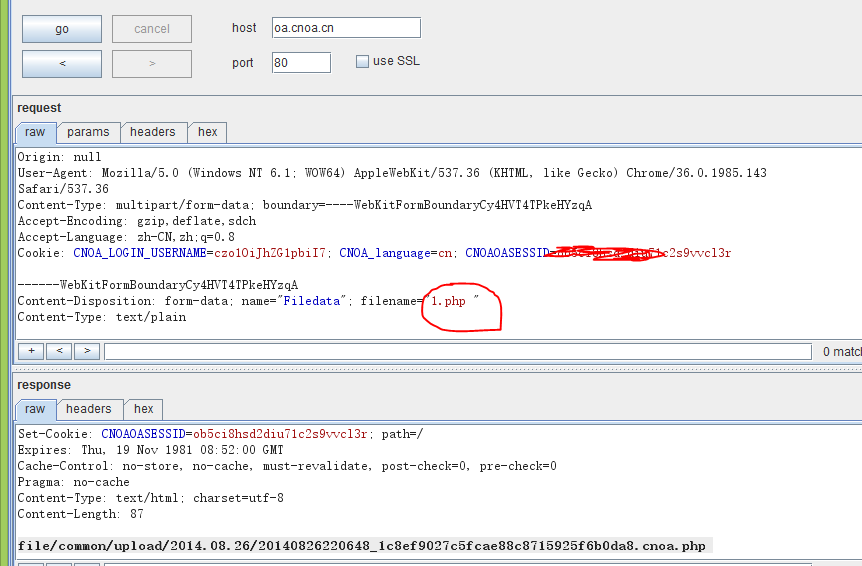Open the request headers tab
The image size is (862, 566).
[152, 132]
